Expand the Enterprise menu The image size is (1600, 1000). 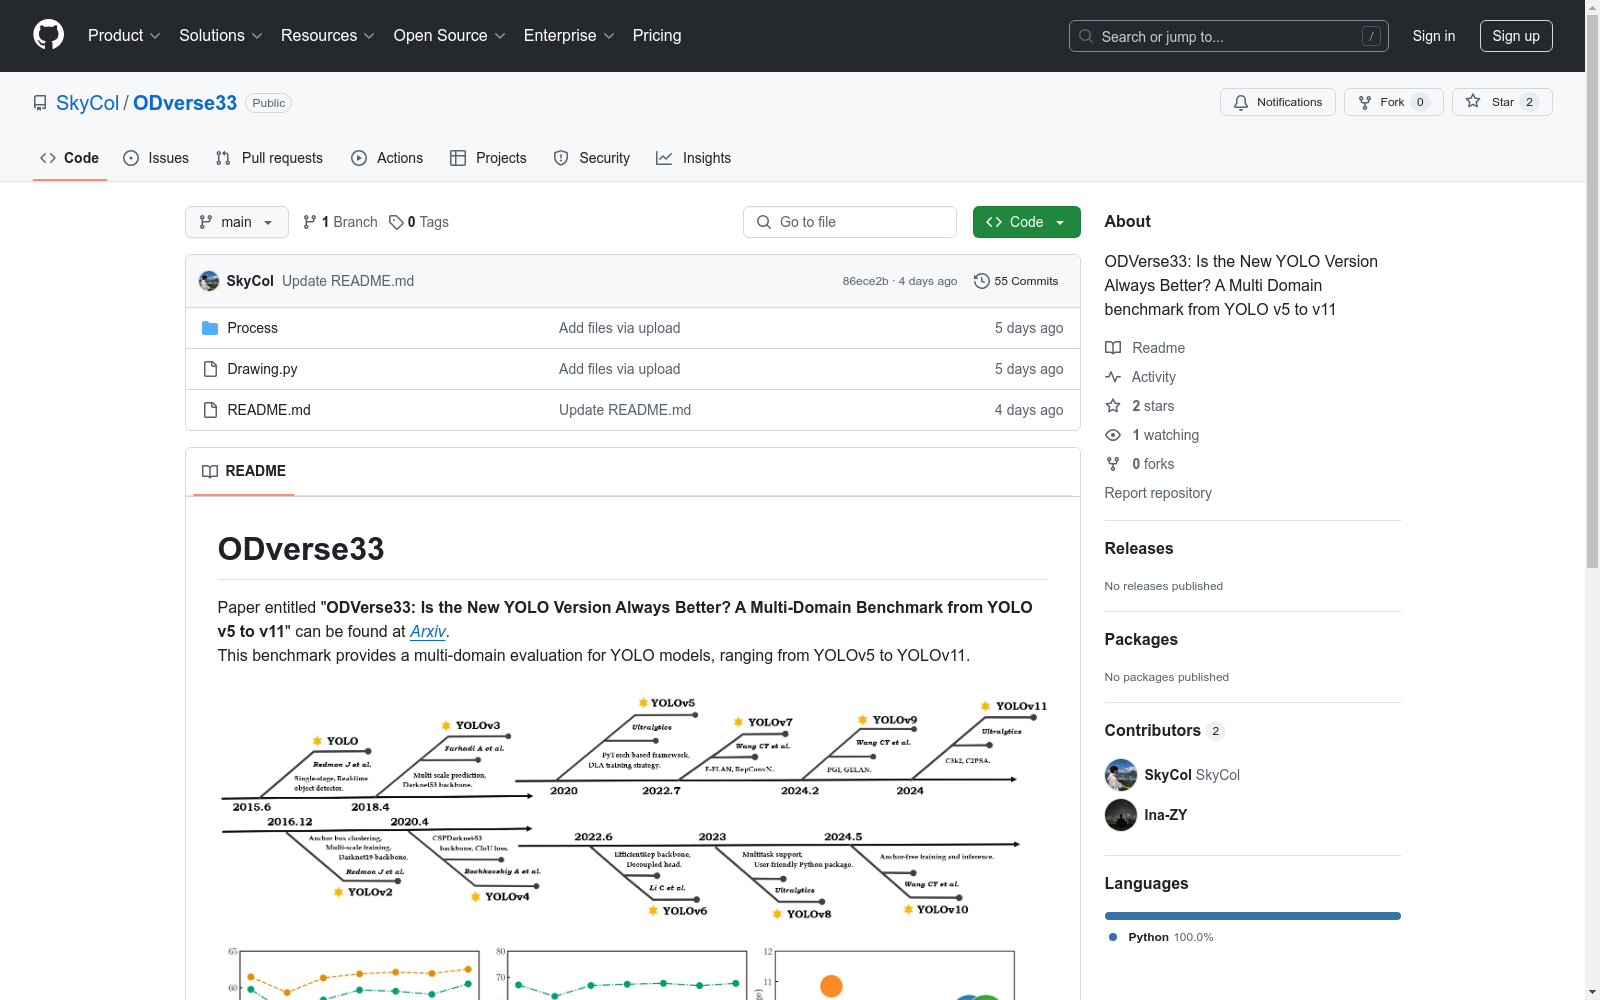[x=569, y=36]
